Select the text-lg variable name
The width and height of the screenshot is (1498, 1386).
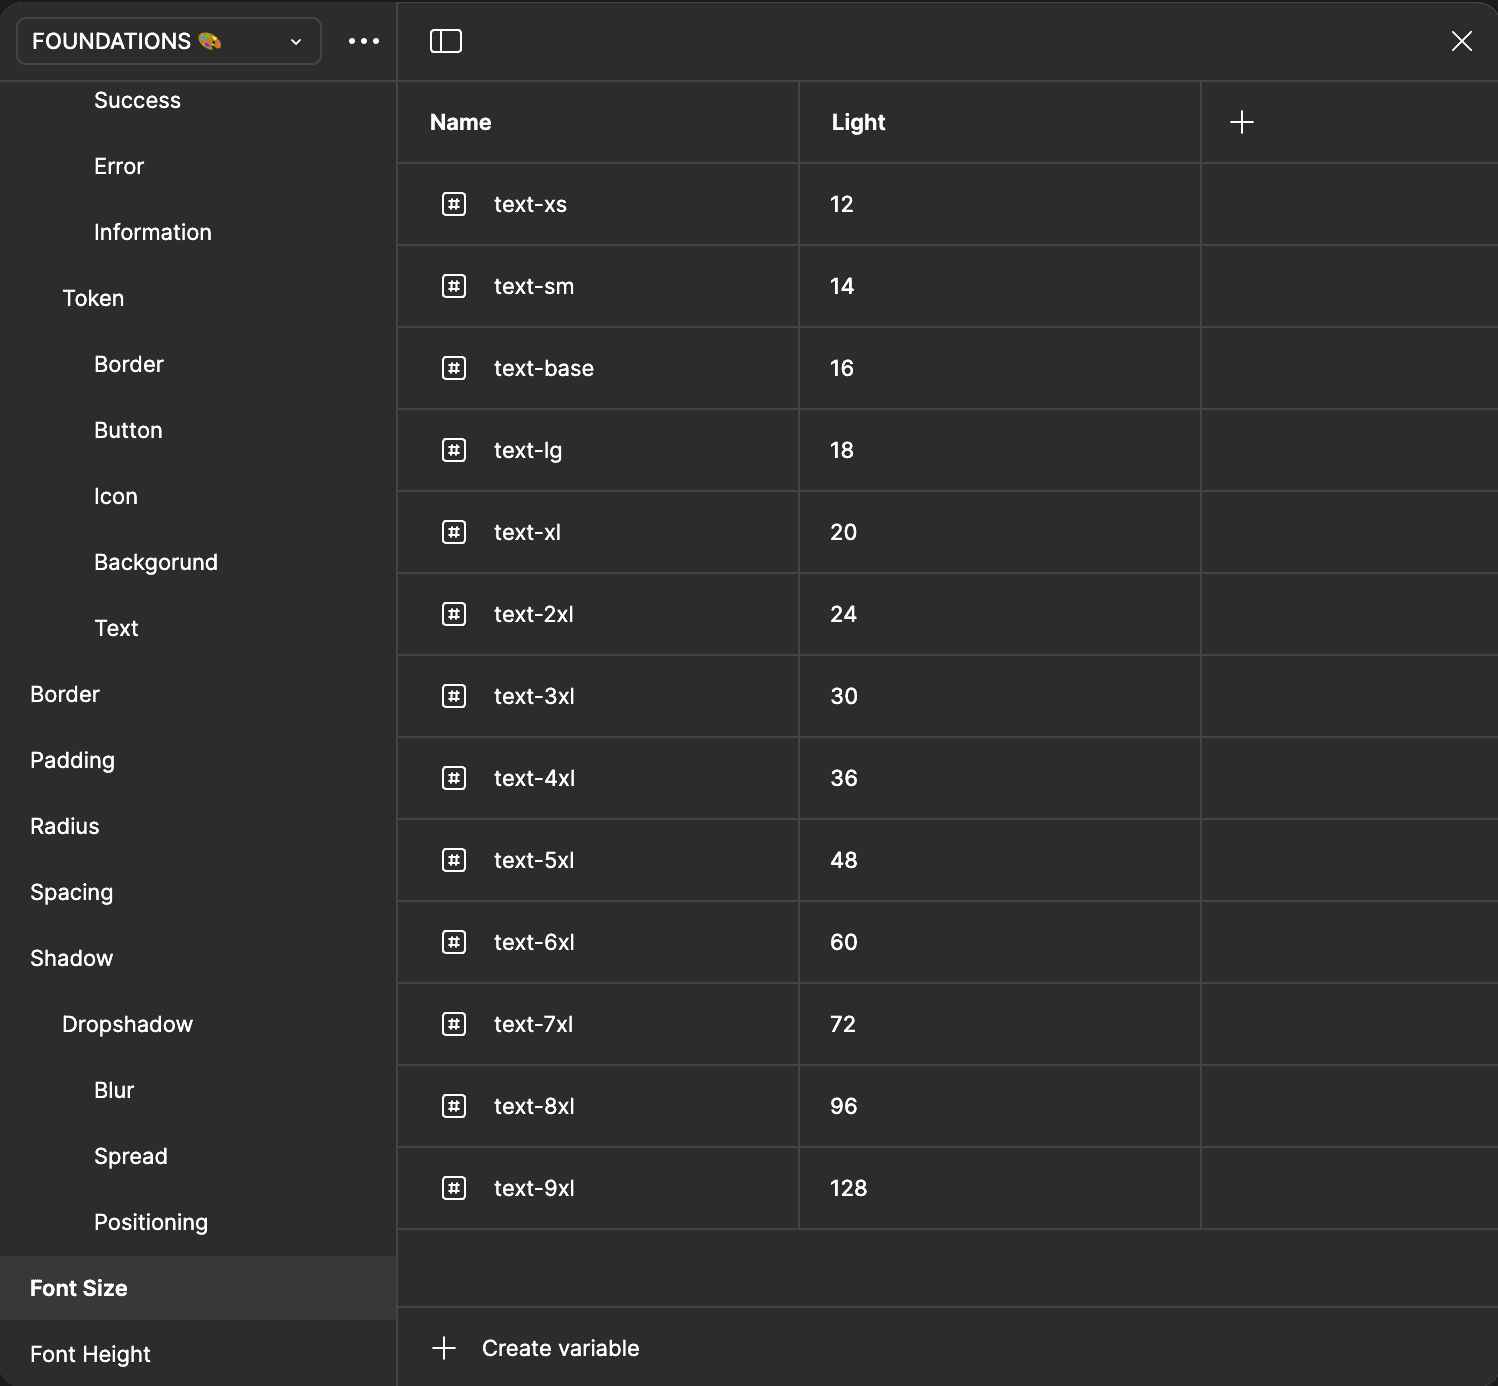pyautogui.click(x=528, y=450)
